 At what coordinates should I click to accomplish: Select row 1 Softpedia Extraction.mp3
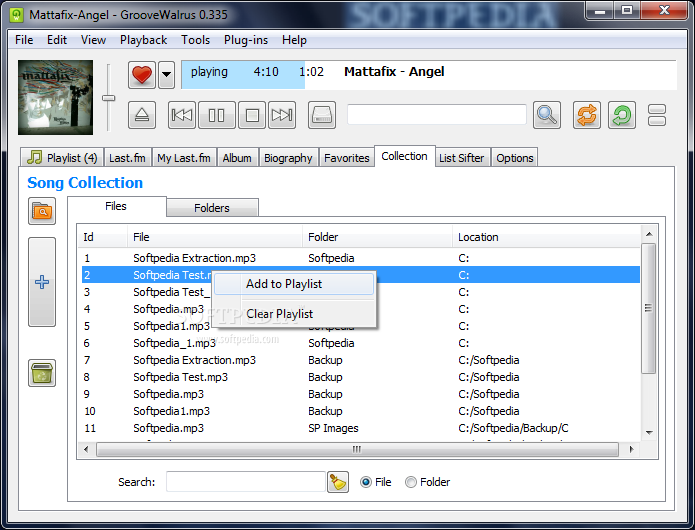[361, 258]
